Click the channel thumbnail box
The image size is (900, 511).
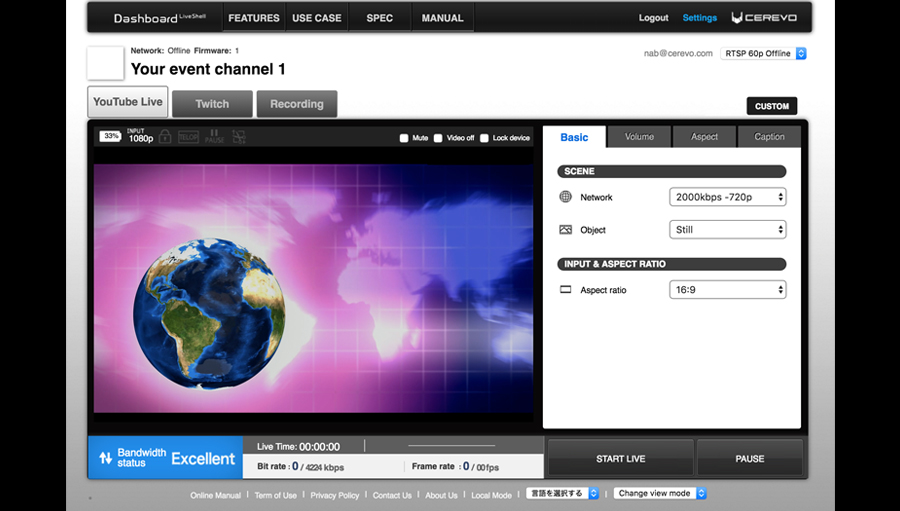pos(105,63)
